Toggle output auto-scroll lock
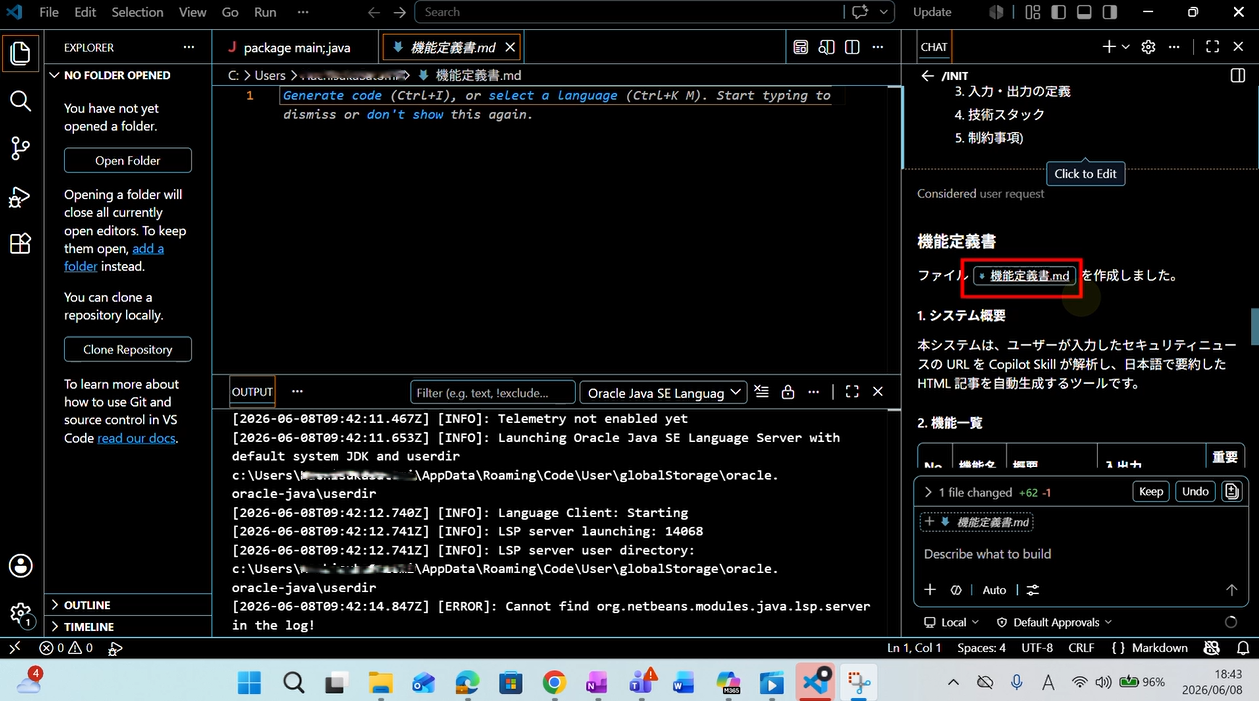Screen dimensions: 1259x701 coord(788,392)
